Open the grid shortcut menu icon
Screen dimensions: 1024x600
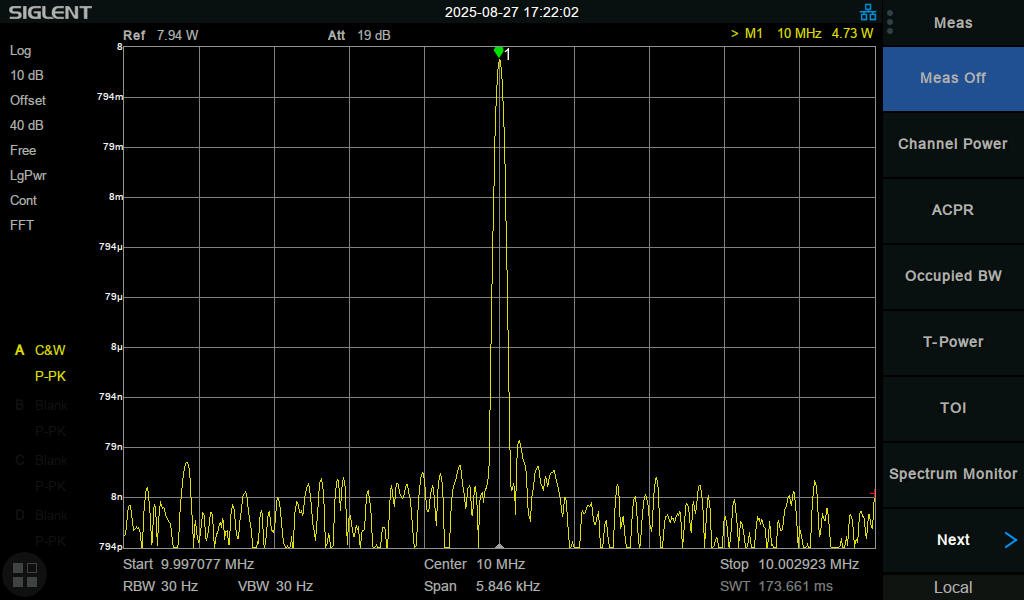pyautogui.click(x=25, y=573)
